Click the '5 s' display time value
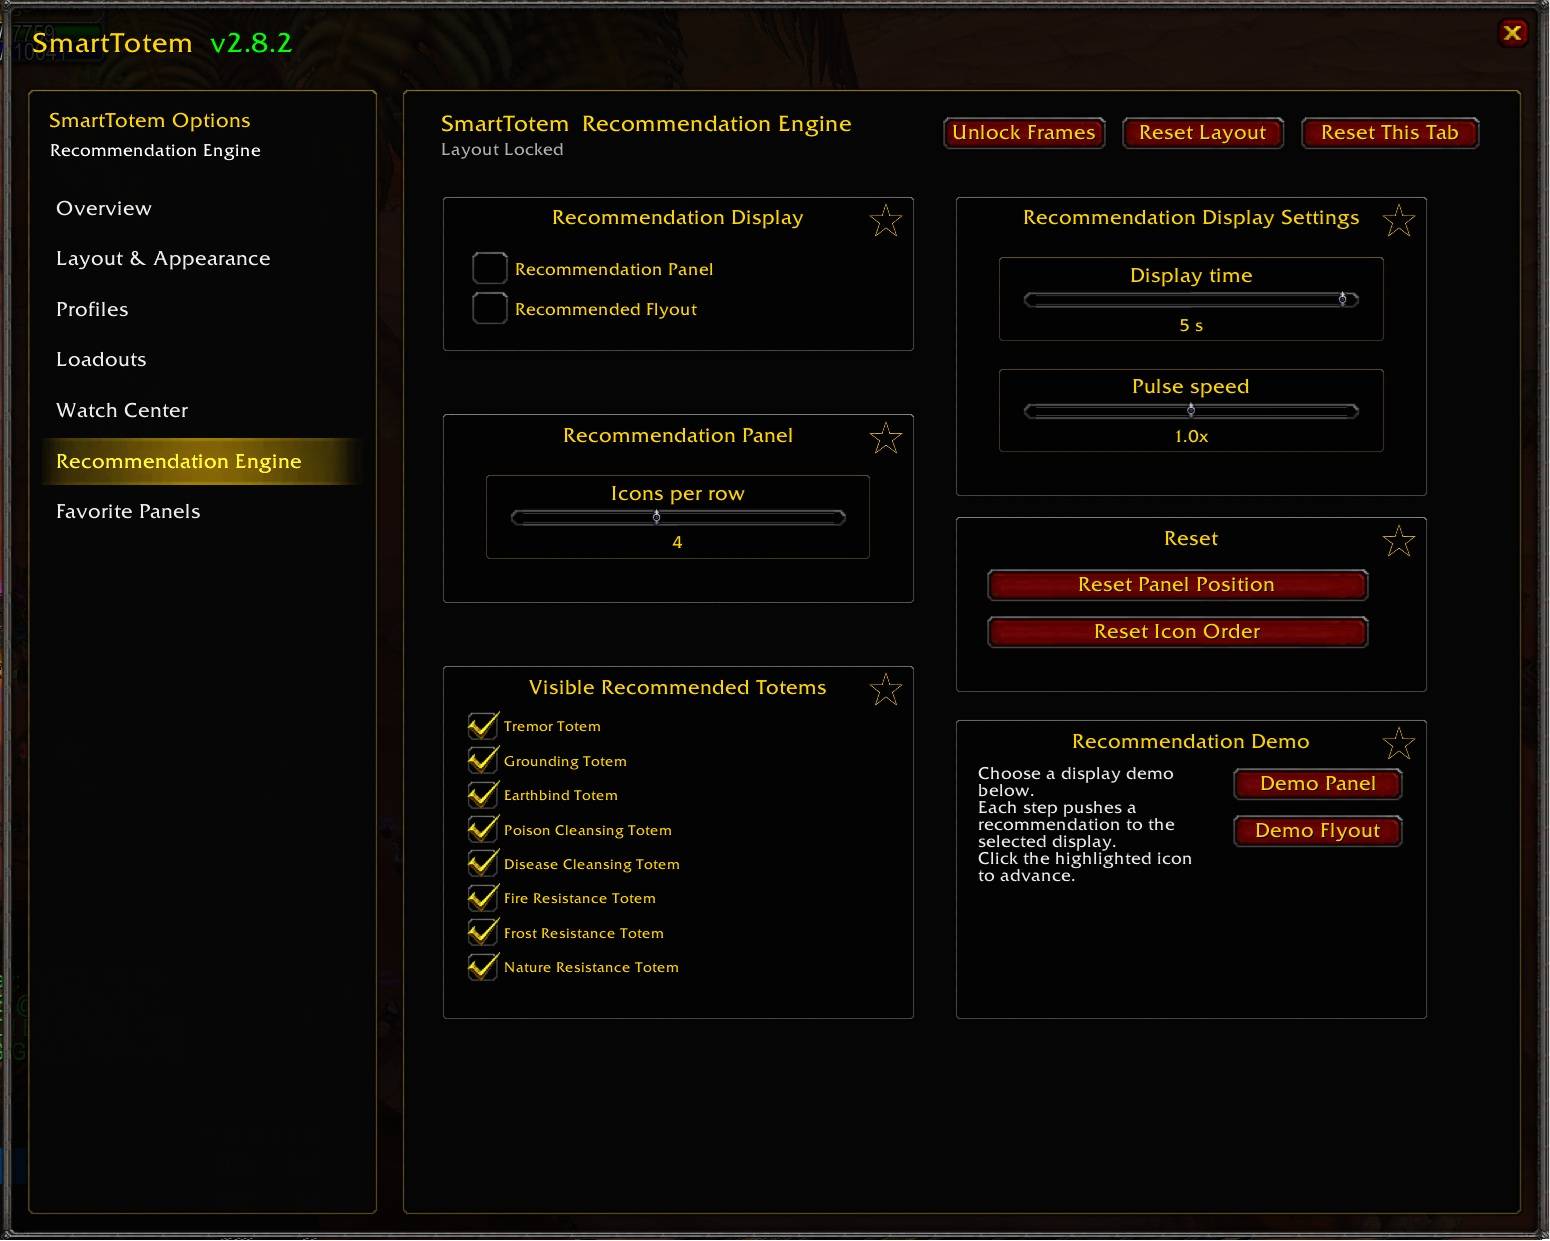The width and height of the screenshot is (1550, 1241). (x=1191, y=325)
